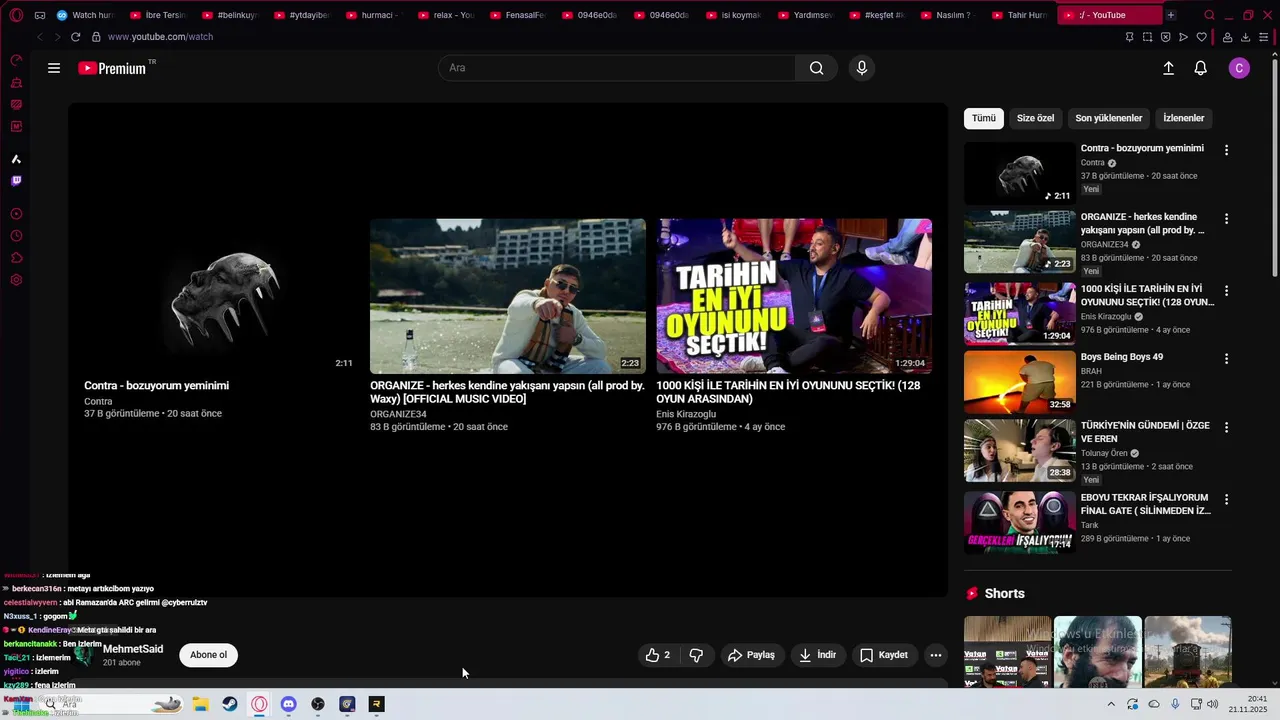Open sidebar title 'Contra - bozuyorum yeminimi'
Viewport: 1280px width, 720px height.
coord(1142,148)
